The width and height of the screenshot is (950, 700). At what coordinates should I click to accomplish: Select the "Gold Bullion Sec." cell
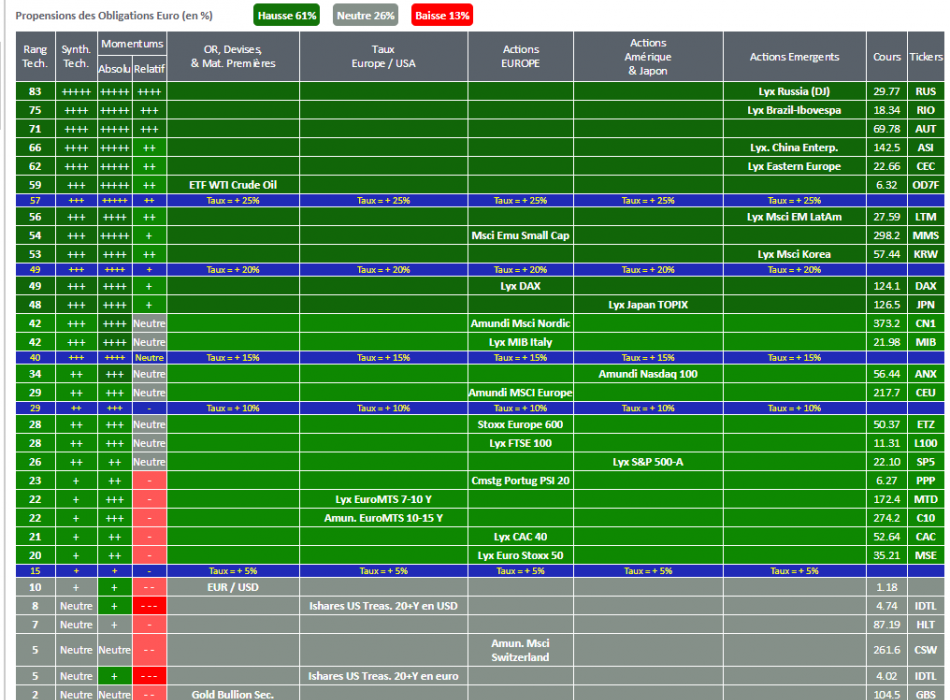pos(233,695)
